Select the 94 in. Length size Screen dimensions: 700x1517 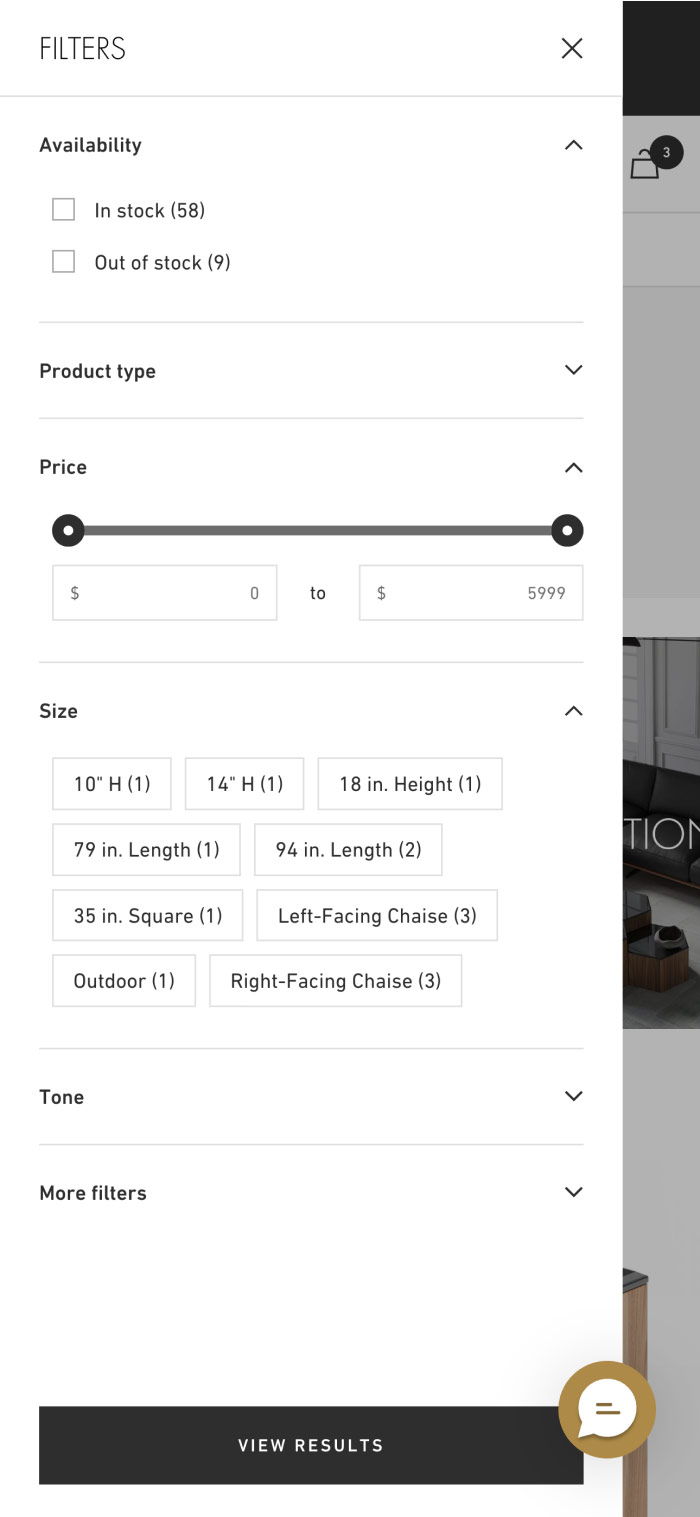[348, 850]
